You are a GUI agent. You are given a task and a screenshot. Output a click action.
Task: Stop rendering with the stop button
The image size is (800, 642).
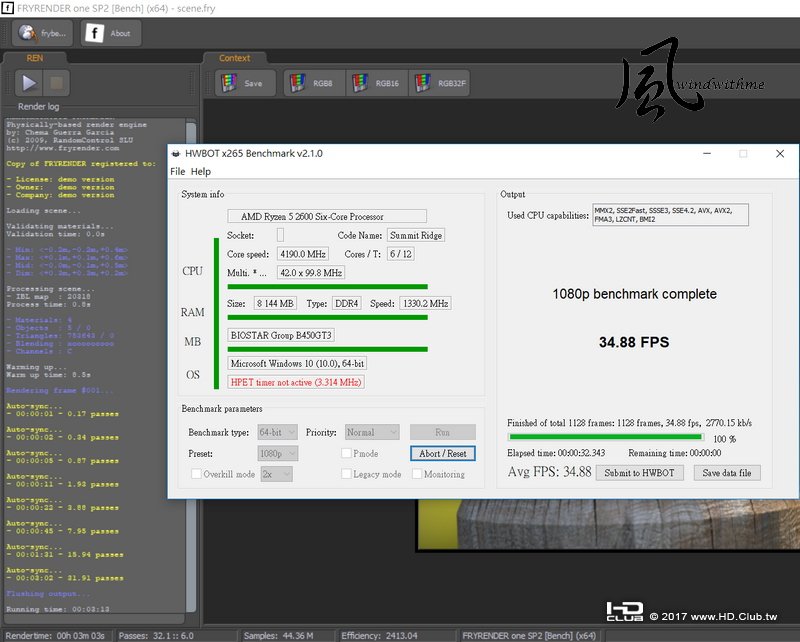[x=56, y=83]
